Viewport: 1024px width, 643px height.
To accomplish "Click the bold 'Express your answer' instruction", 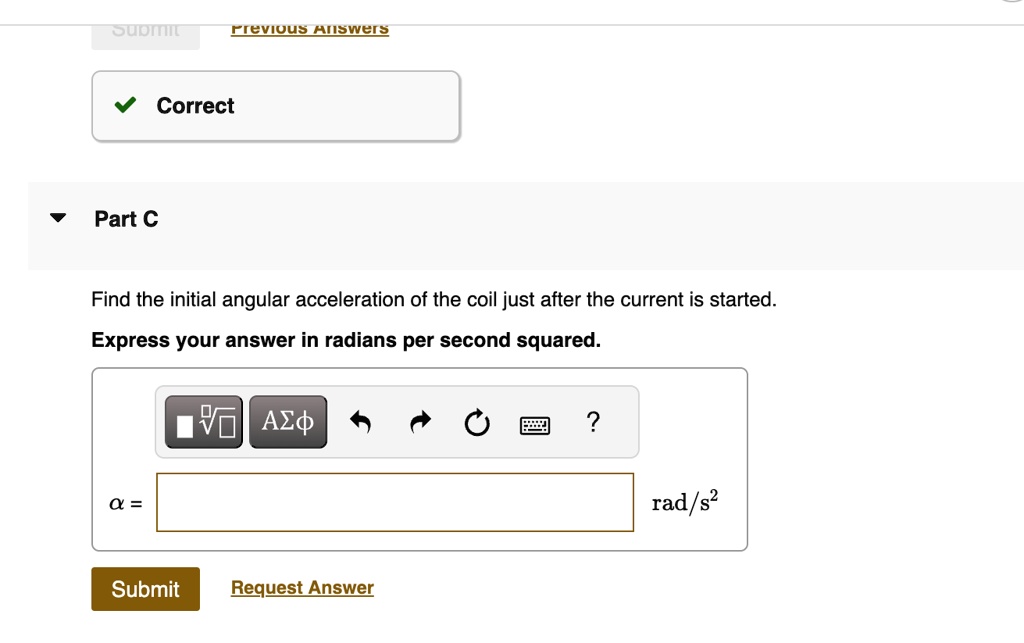I will (346, 340).
